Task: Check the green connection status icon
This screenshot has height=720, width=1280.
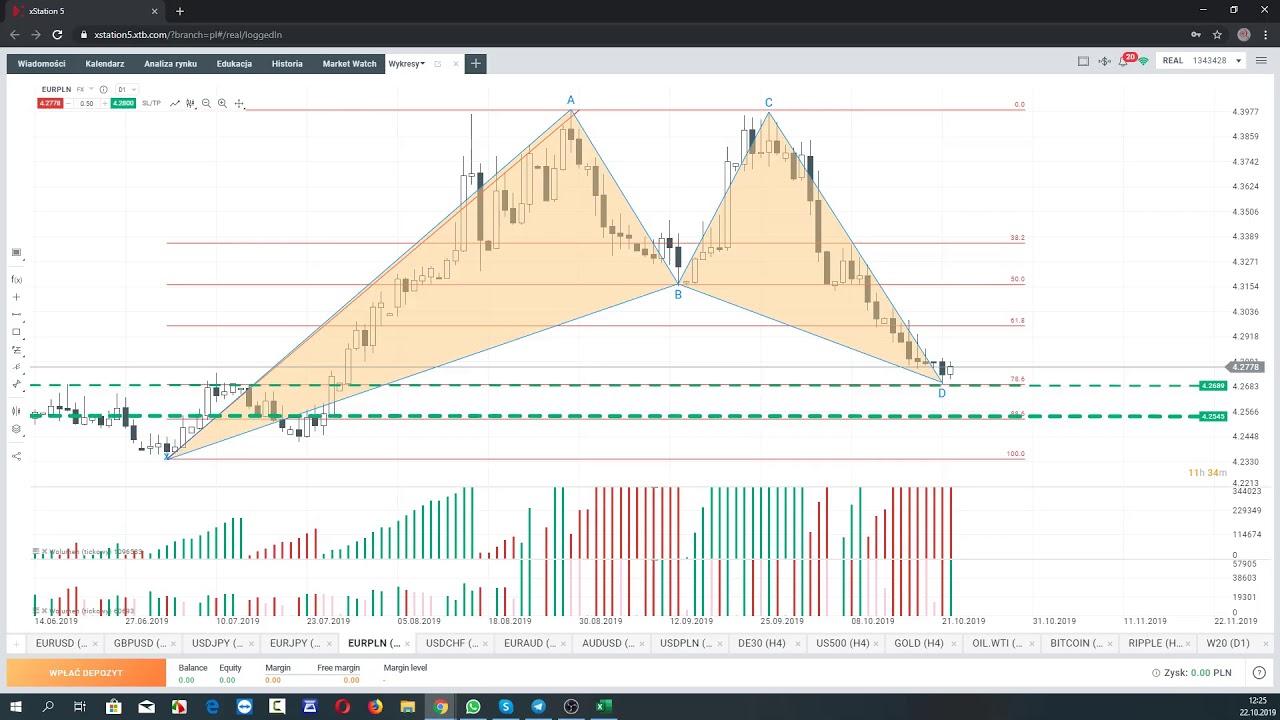Action: 1144,61
